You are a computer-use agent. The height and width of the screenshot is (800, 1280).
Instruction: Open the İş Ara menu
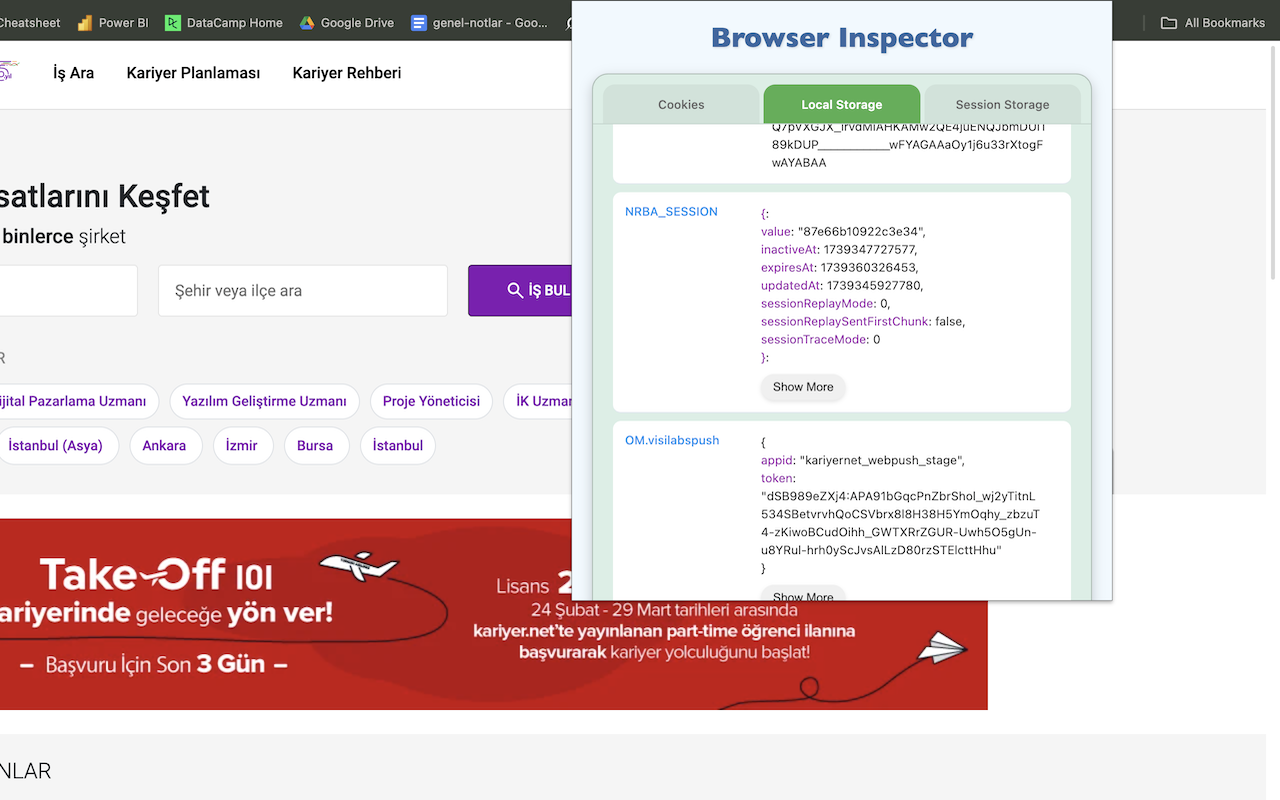(74, 73)
